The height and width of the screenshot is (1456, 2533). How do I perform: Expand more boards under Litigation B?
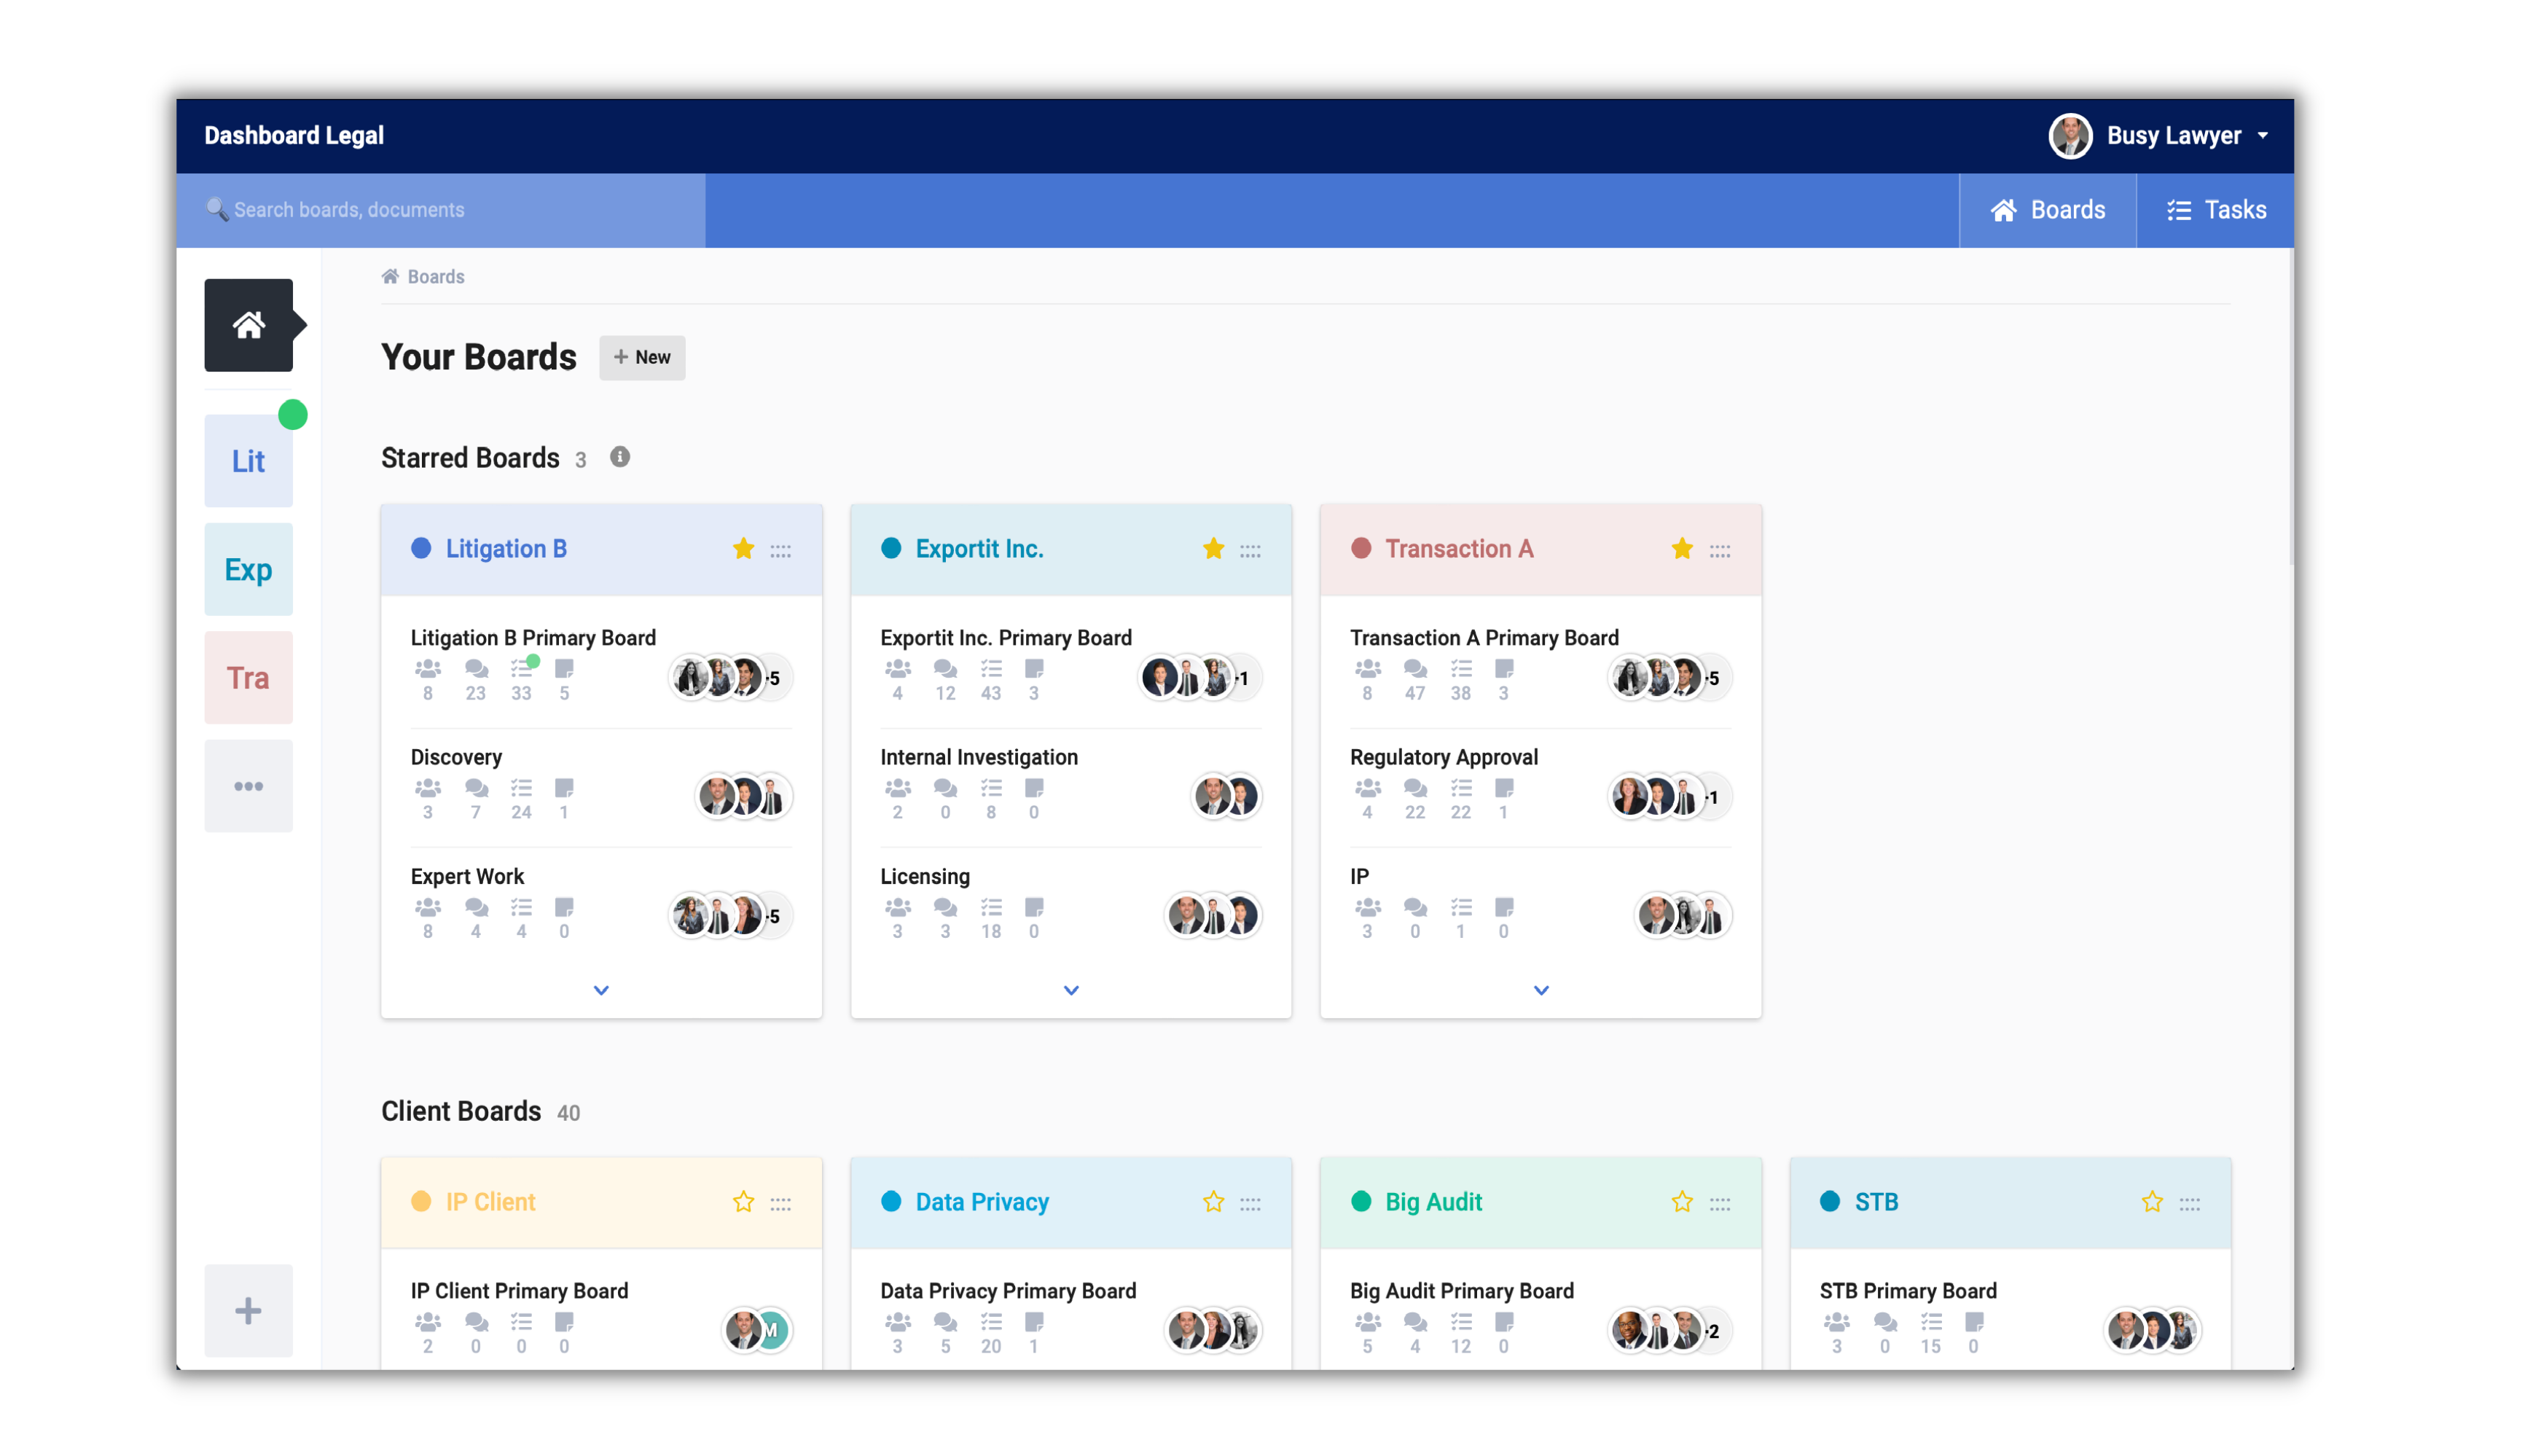coord(601,990)
